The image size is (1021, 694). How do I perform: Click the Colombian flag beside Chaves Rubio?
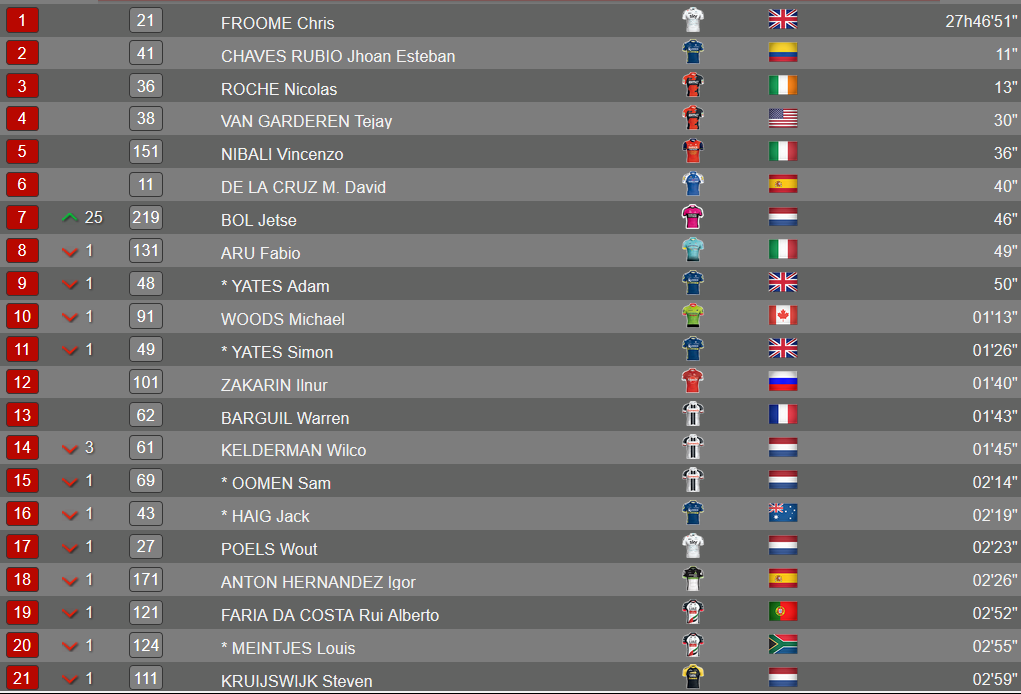[783, 53]
